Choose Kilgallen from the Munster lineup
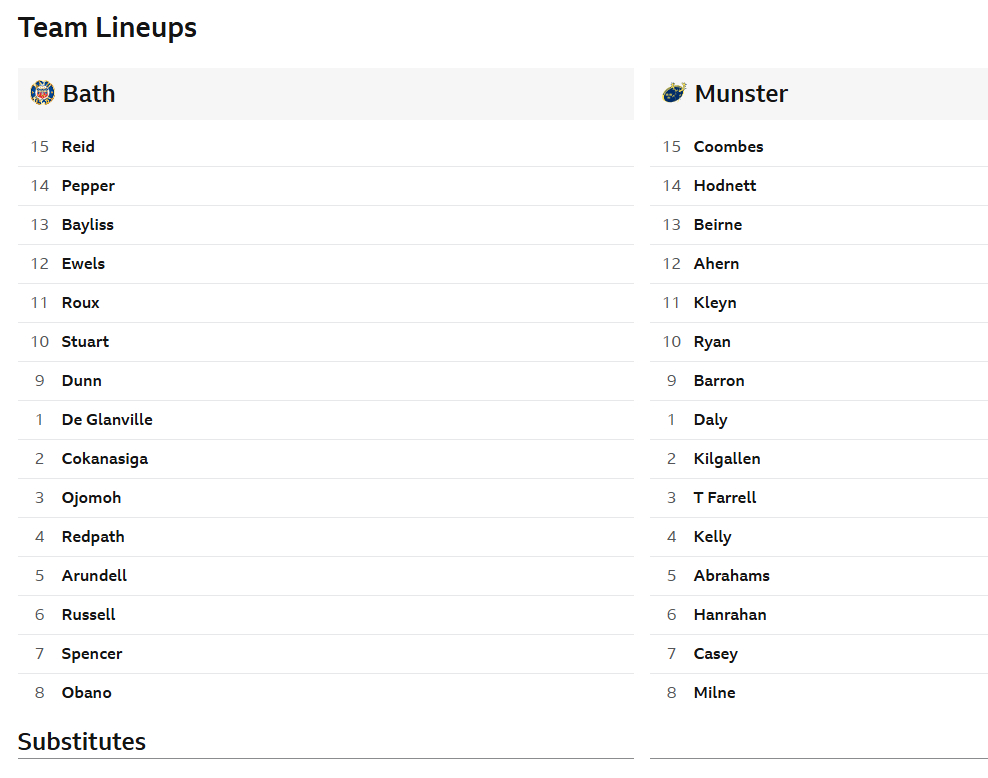Screen dimensions: 988x778 pos(727,459)
